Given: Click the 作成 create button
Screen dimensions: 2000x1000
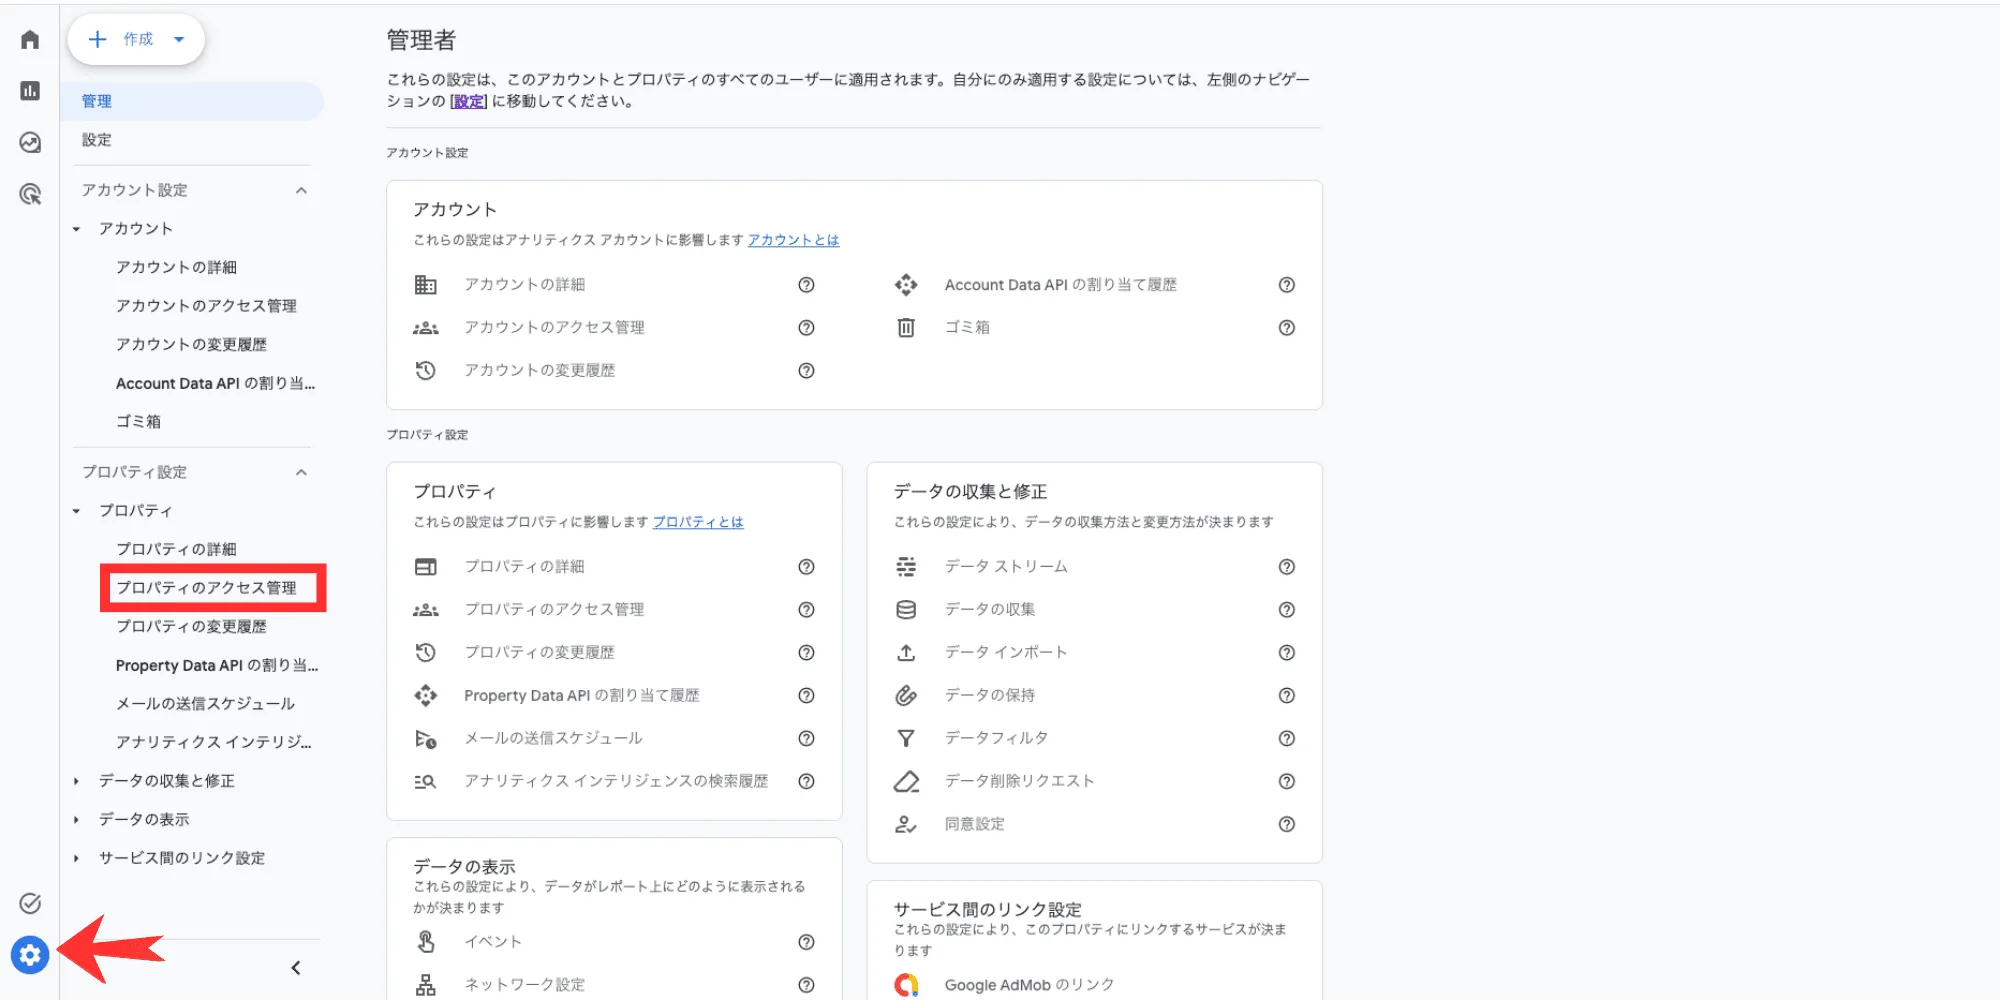Looking at the screenshot, I should [136, 40].
